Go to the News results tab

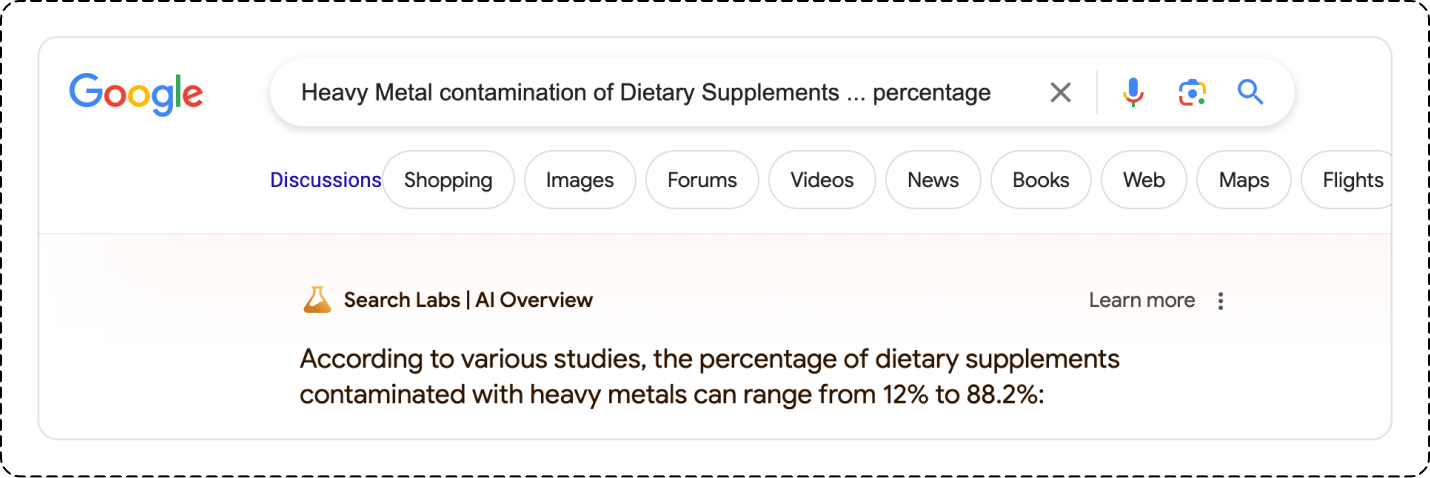click(x=933, y=180)
